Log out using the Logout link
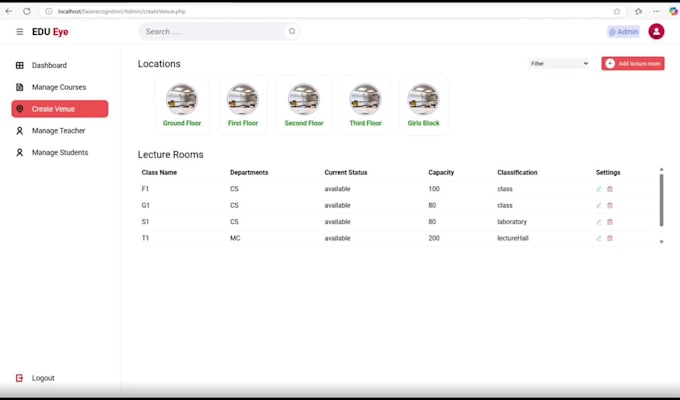This screenshot has width=680, height=400. (43, 378)
